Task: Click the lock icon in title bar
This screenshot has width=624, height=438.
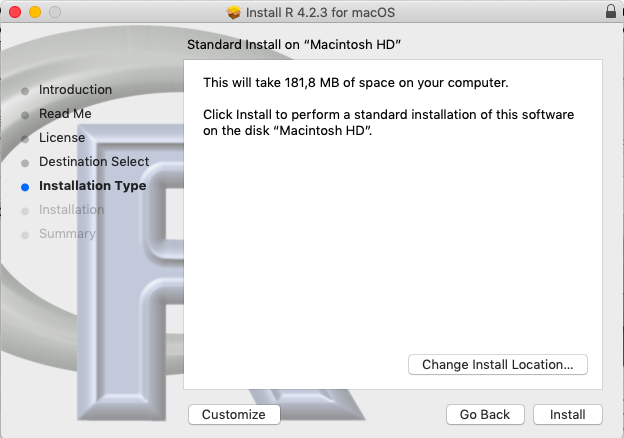Action: click(611, 12)
